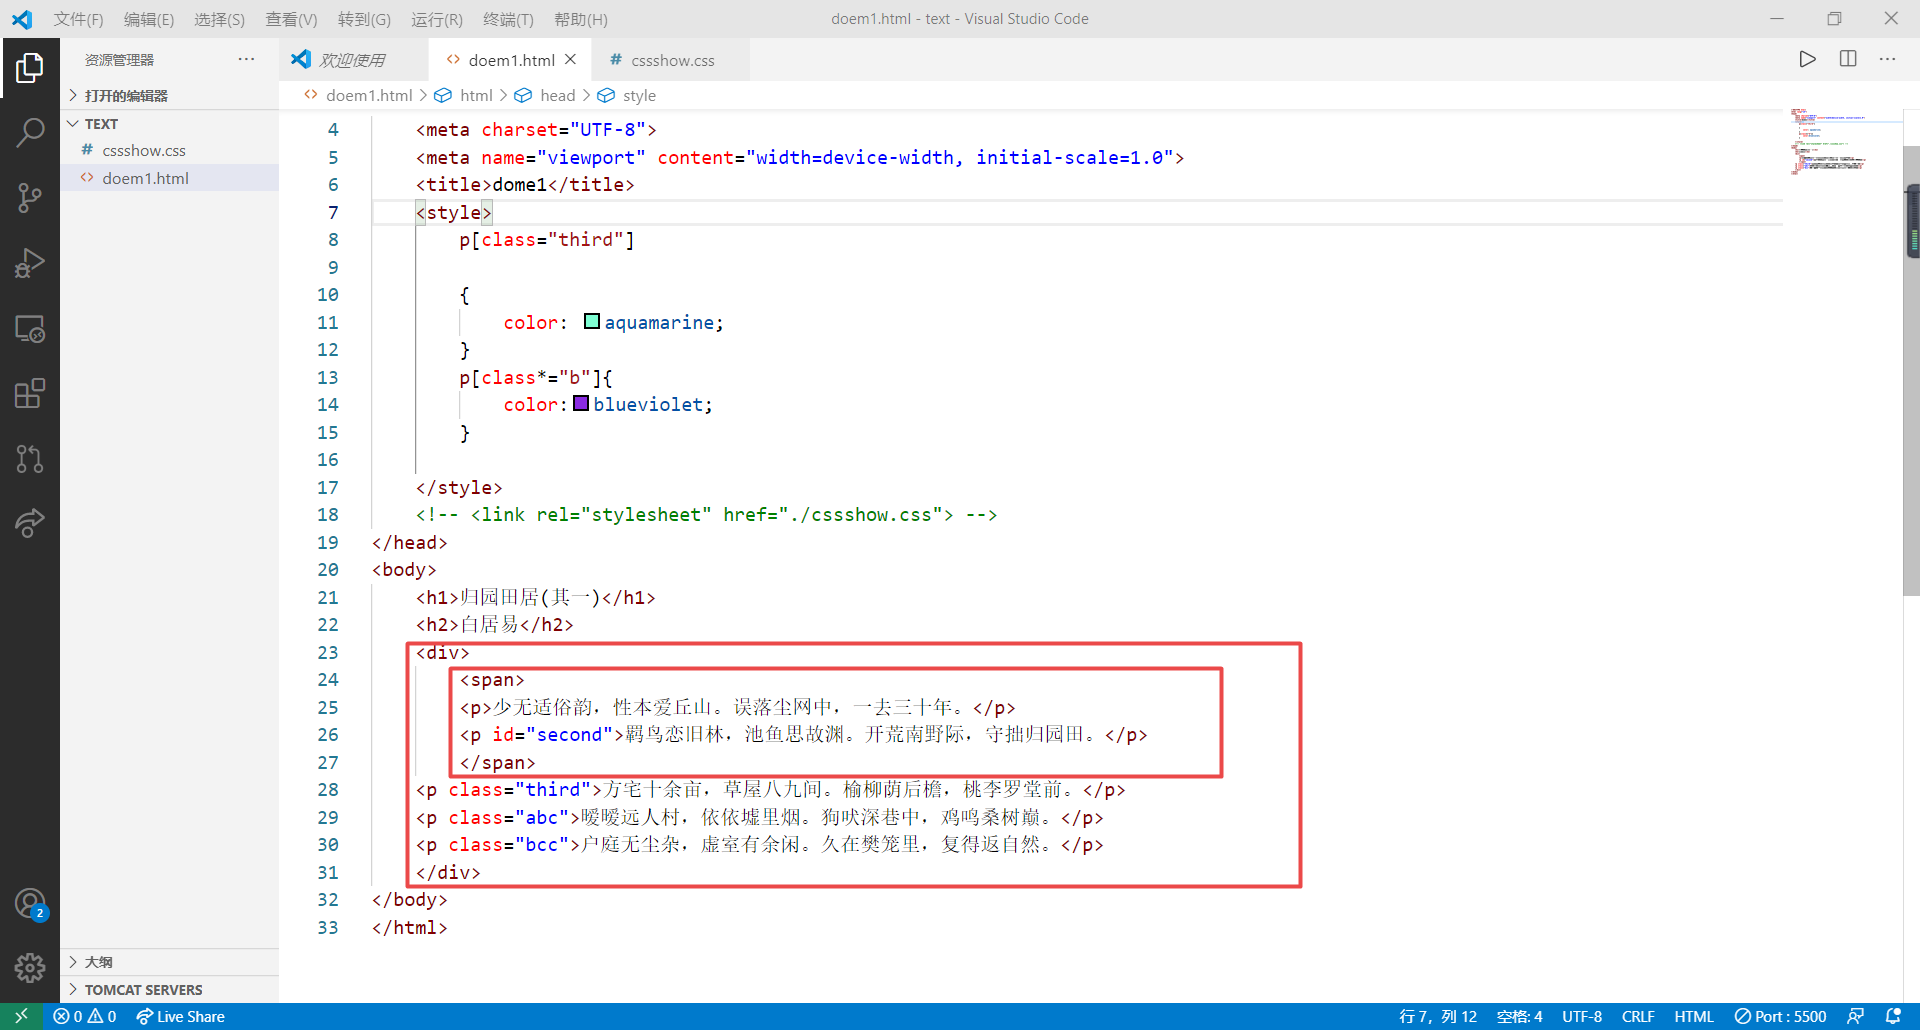The height and width of the screenshot is (1030, 1920).
Task: Click the Run play button in editor toolbar
Action: tap(1807, 59)
